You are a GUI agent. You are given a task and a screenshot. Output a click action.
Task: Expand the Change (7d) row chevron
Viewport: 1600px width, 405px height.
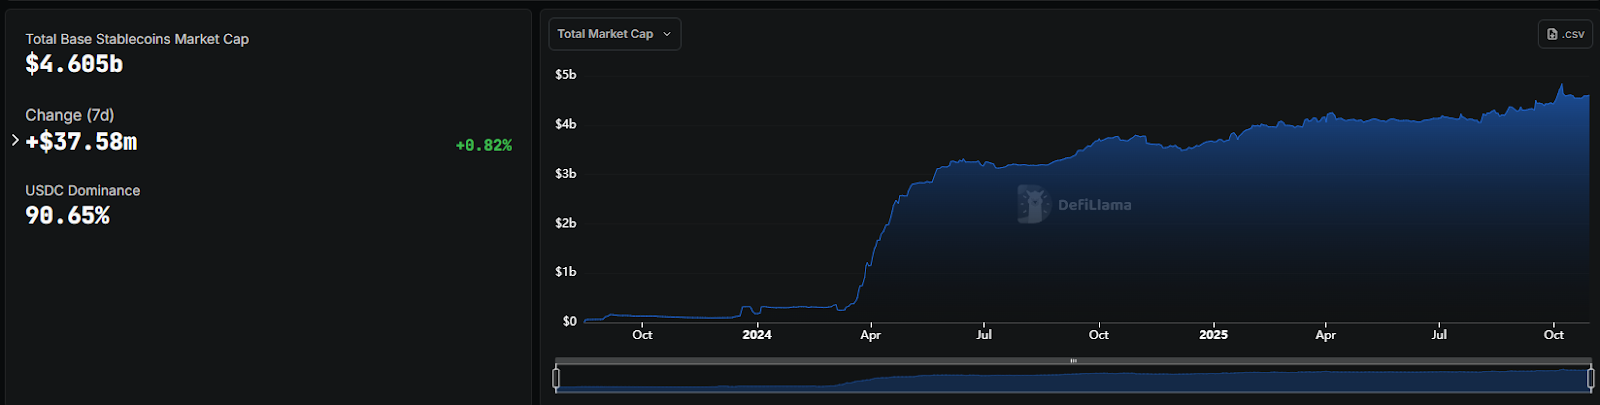tap(15, 141)
